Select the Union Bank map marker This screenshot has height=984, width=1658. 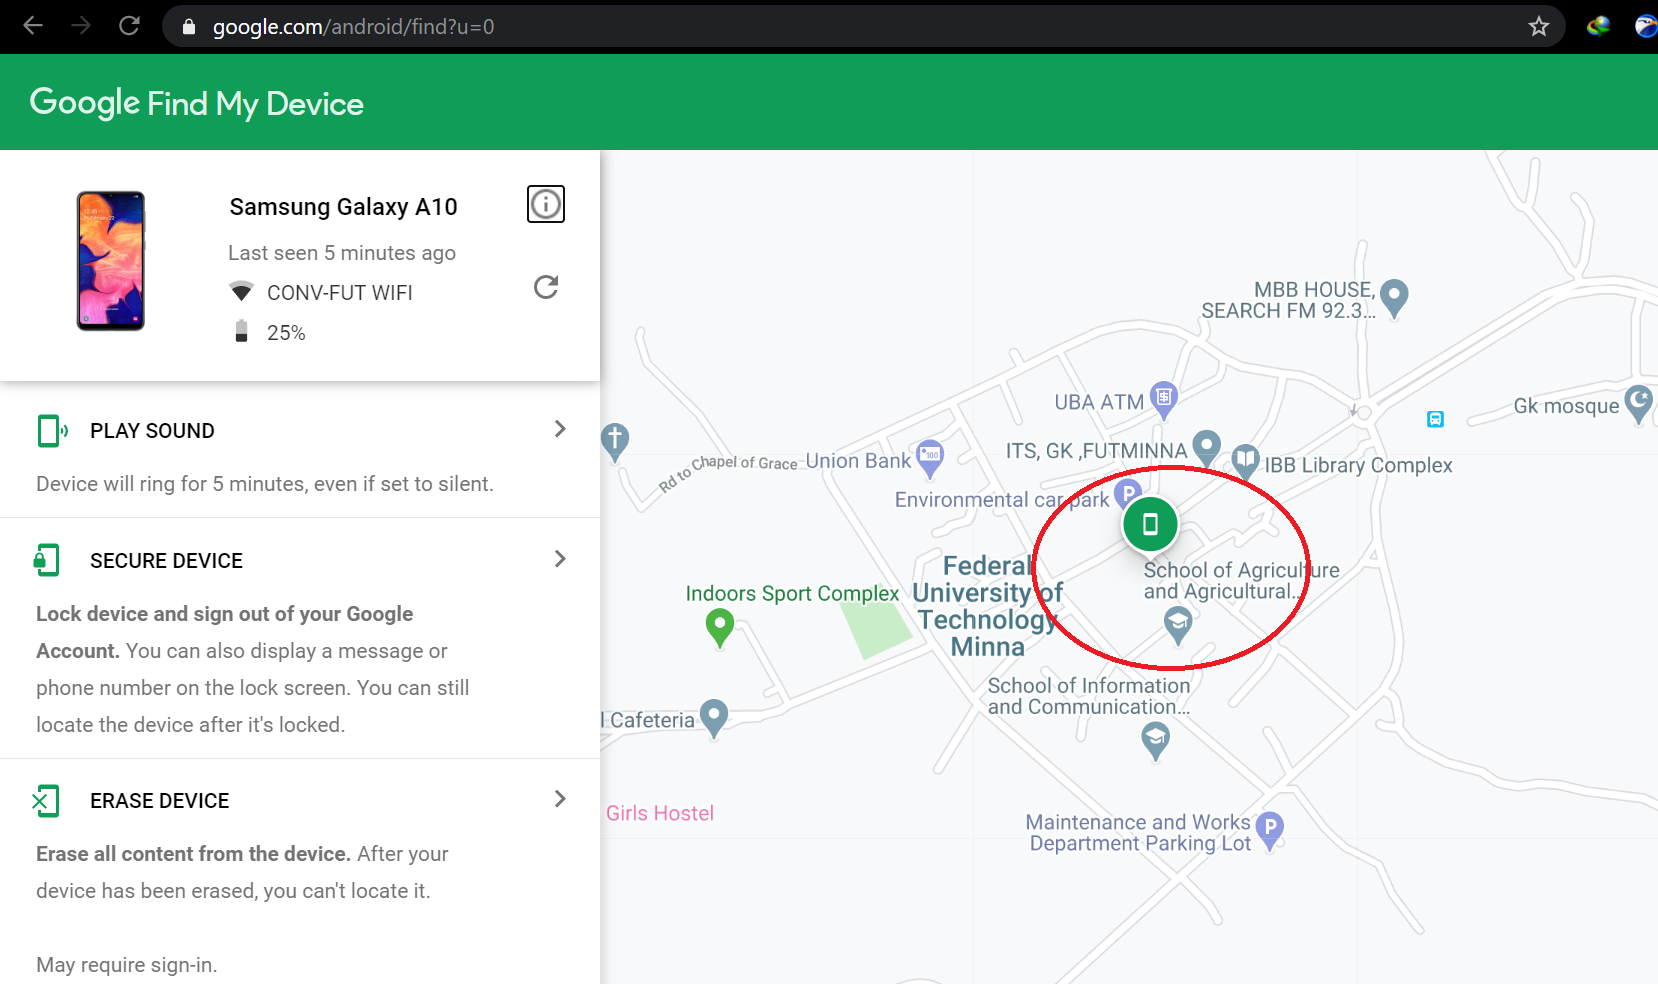930,456
